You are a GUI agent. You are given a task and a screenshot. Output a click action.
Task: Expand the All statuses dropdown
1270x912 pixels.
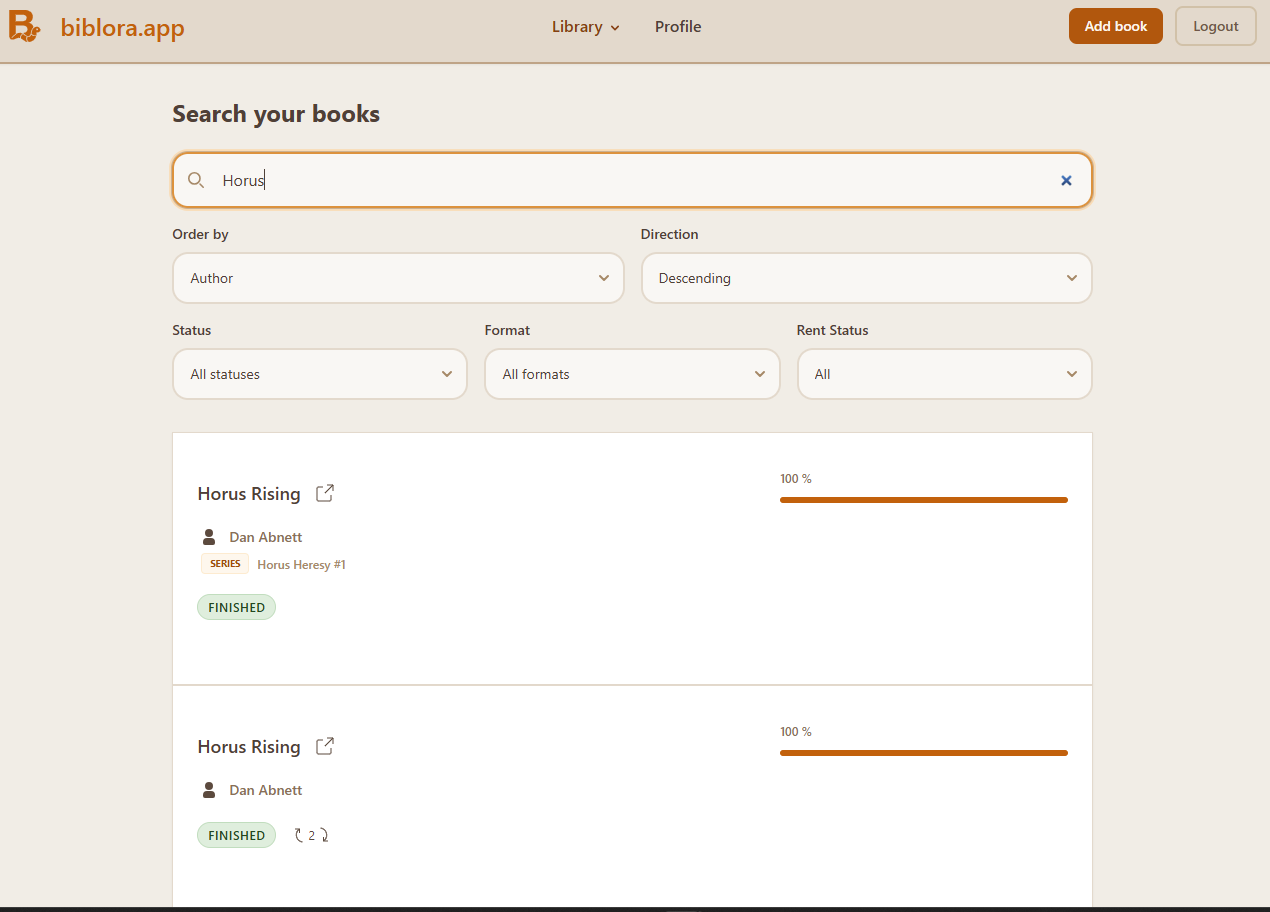320,374
